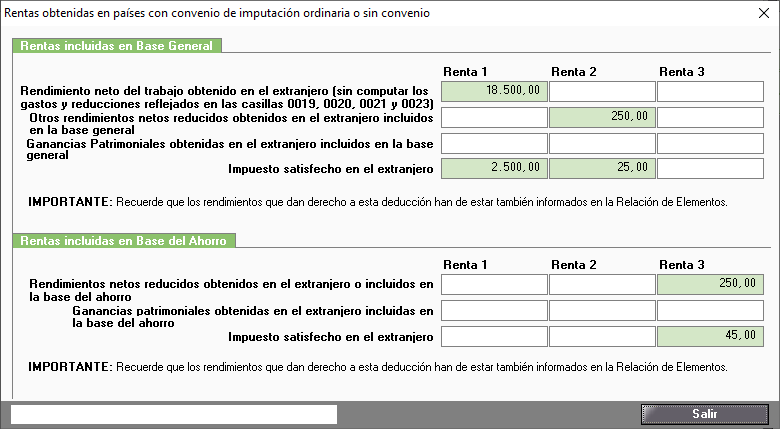The height and width of the screenshot is (429, 780).
Task: Select Renta 3 ganancias patrimoniales base general field
Action: (710, 143)
